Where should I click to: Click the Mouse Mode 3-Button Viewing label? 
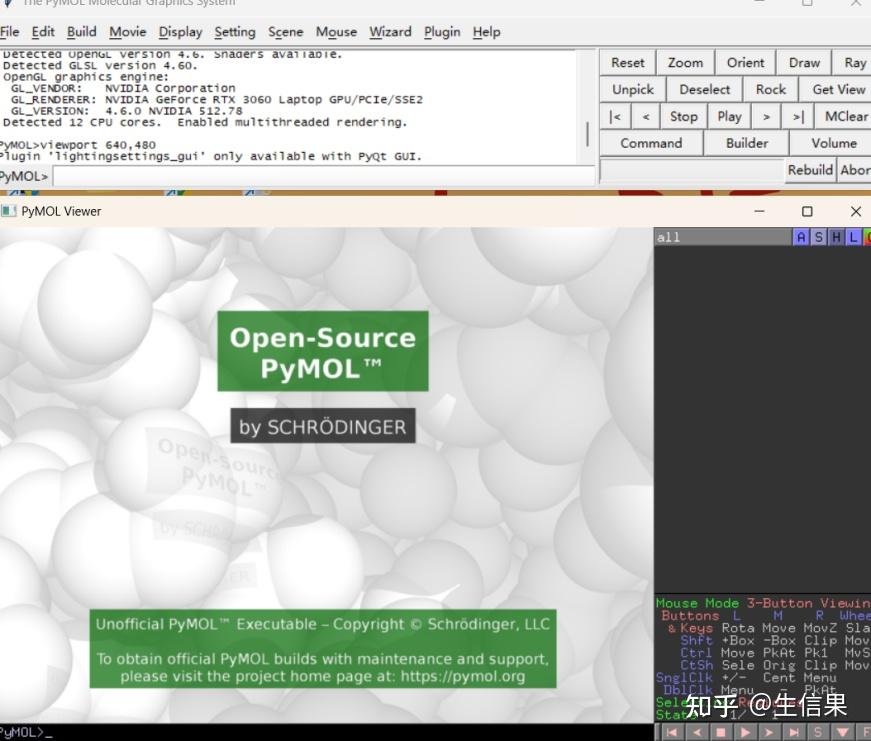763,603
